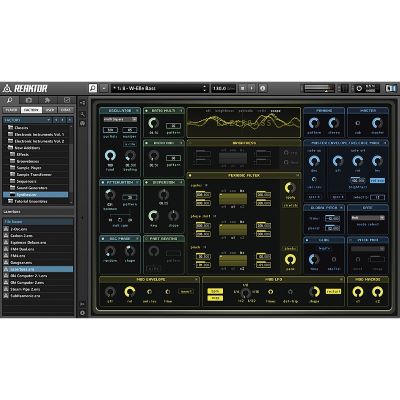Click the gear icon at side strip bottom
This screenshot has width=400, height=400.
point(83,313)
